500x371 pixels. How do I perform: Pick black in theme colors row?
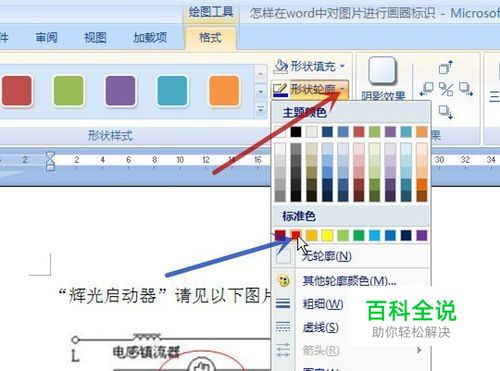(296, 132)
